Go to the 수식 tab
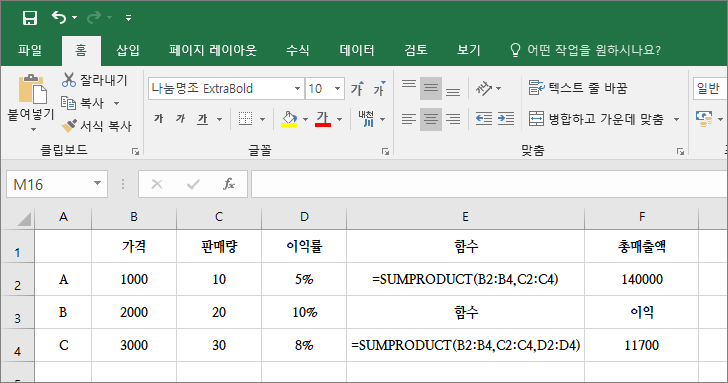This screenshot has height=383, width=728. pos(297,50)
